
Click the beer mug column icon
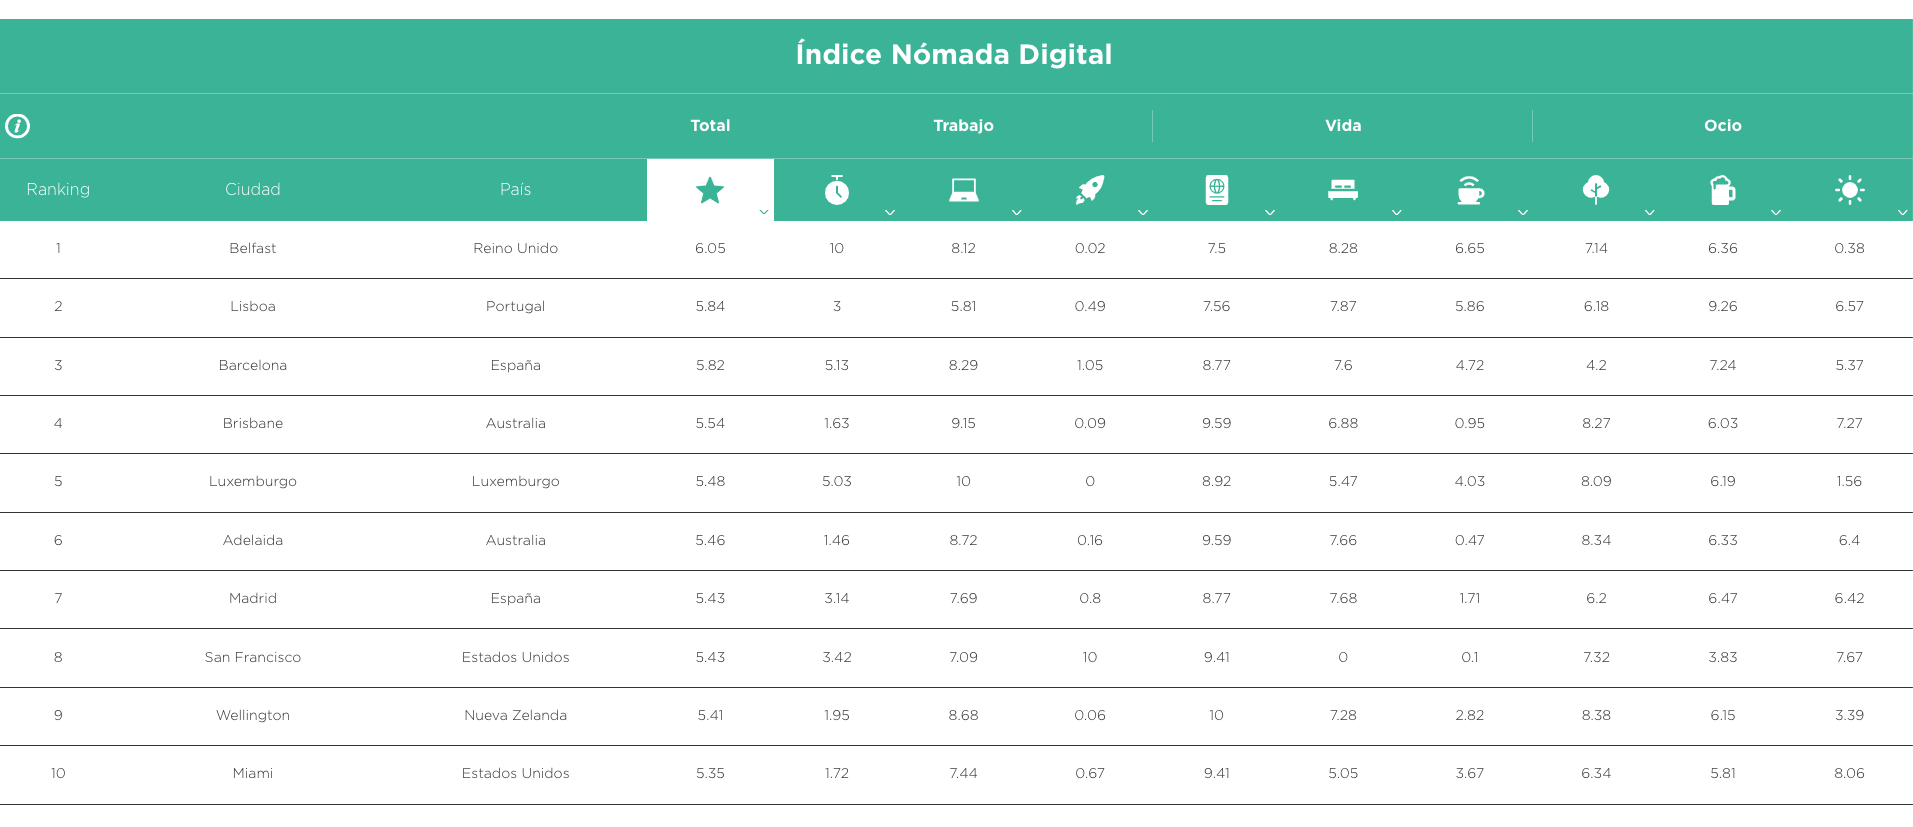click(x=1723, y=190)
